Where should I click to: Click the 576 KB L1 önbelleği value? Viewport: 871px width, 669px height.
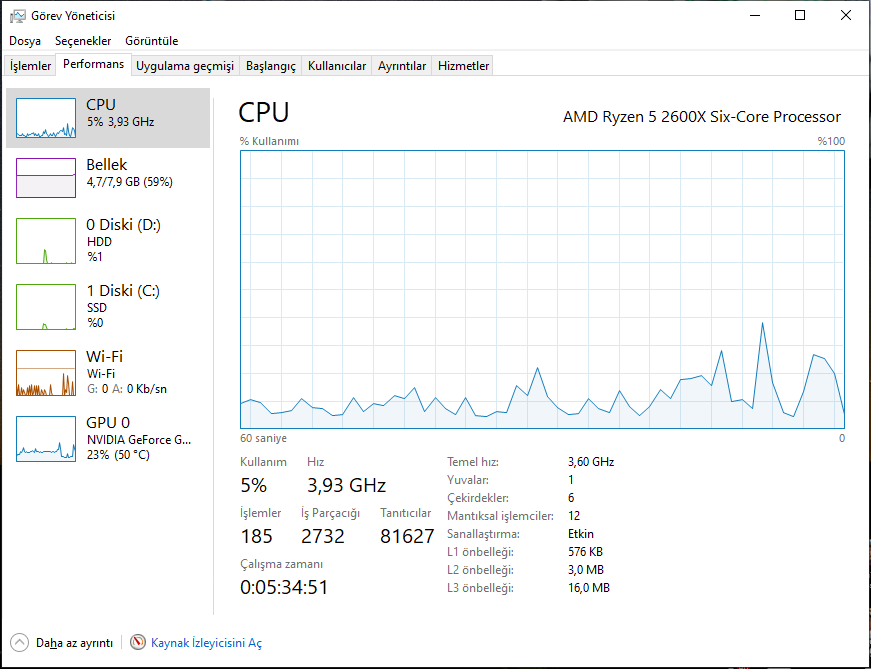tap(585, 552)
